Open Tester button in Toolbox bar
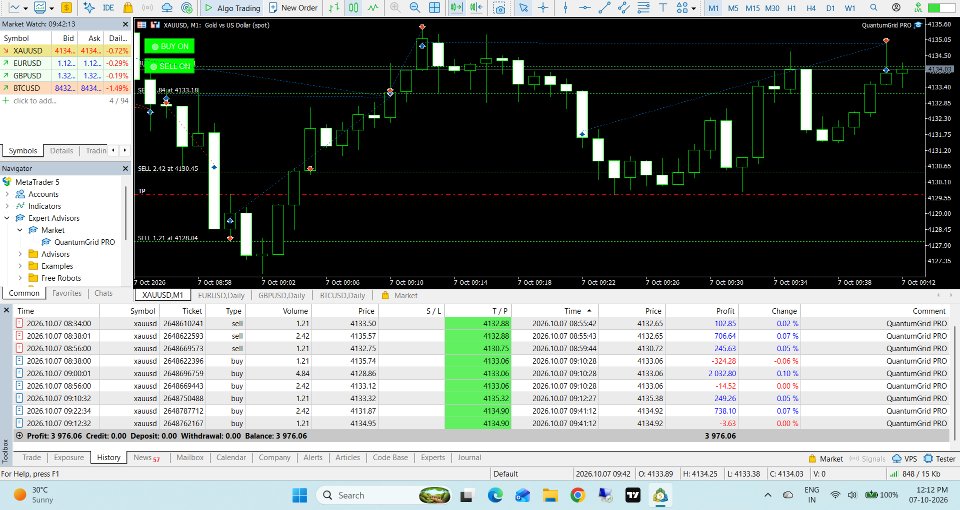This screenshot has width=960, height=510. [x=940, y=459]
